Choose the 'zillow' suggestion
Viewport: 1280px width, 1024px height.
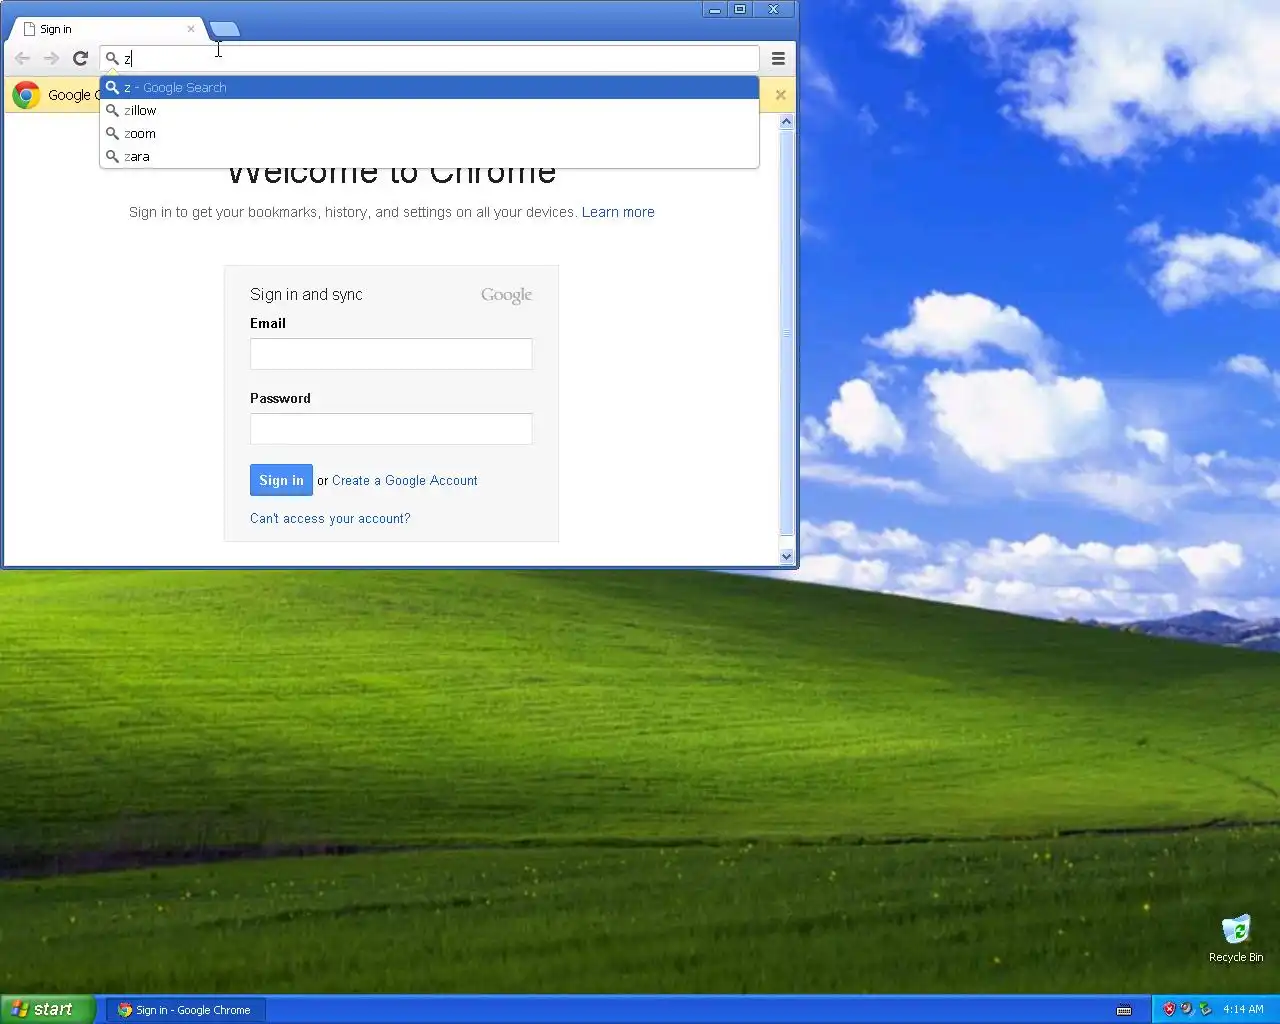pyautogui.click(x=430, y=110)
